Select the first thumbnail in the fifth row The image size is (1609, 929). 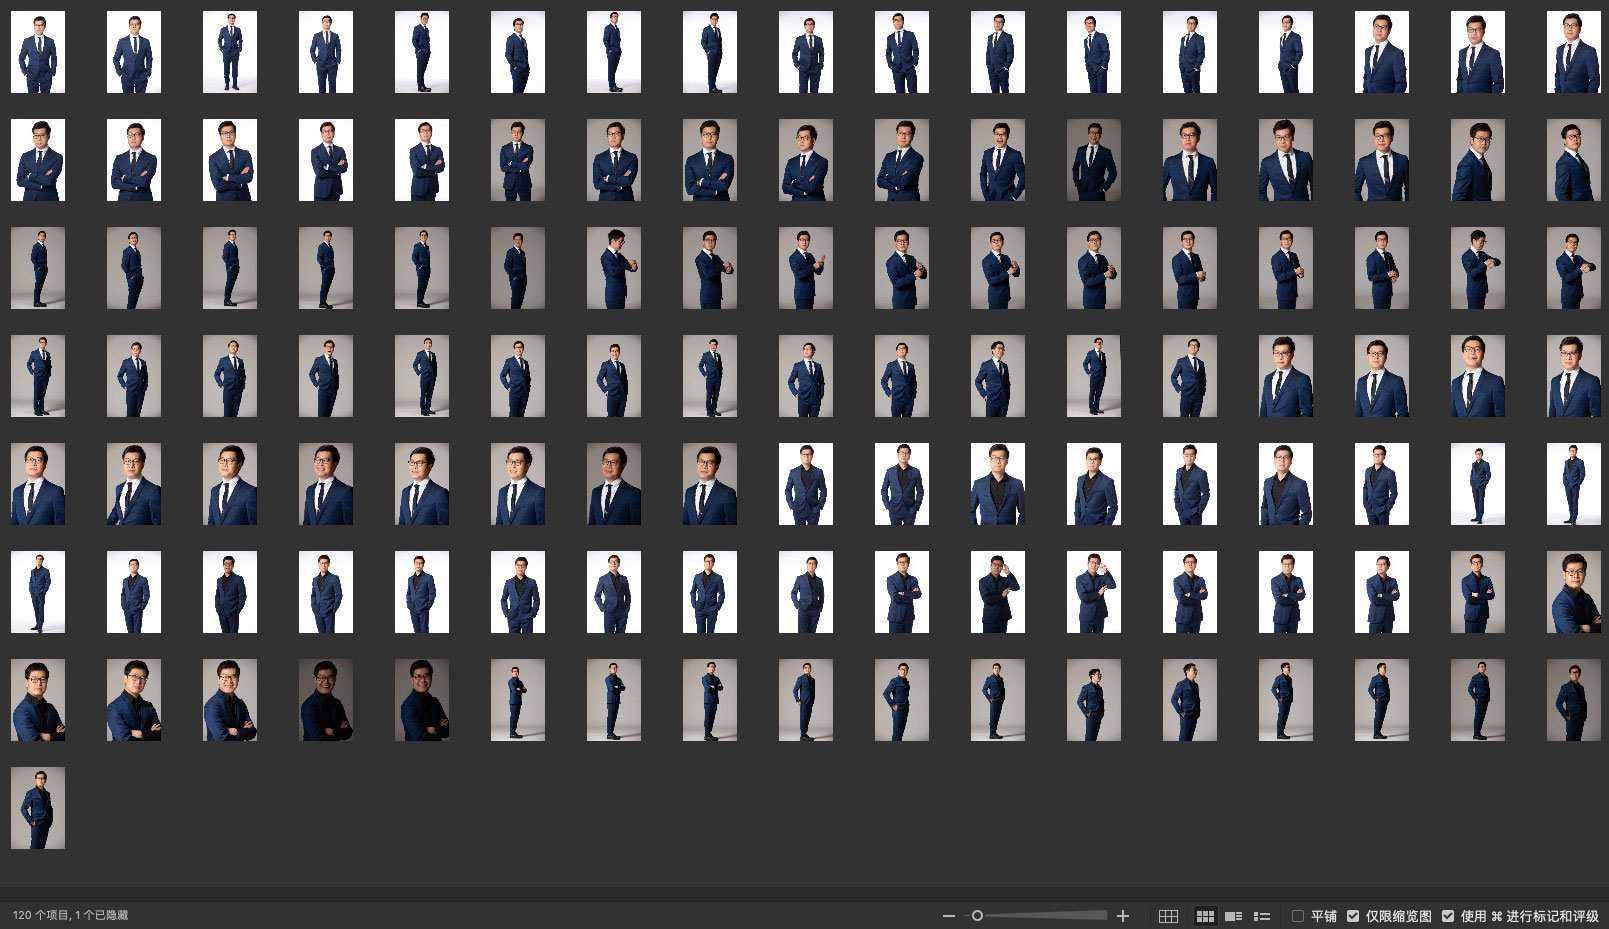pyautogui.click(x=38, y=484)
